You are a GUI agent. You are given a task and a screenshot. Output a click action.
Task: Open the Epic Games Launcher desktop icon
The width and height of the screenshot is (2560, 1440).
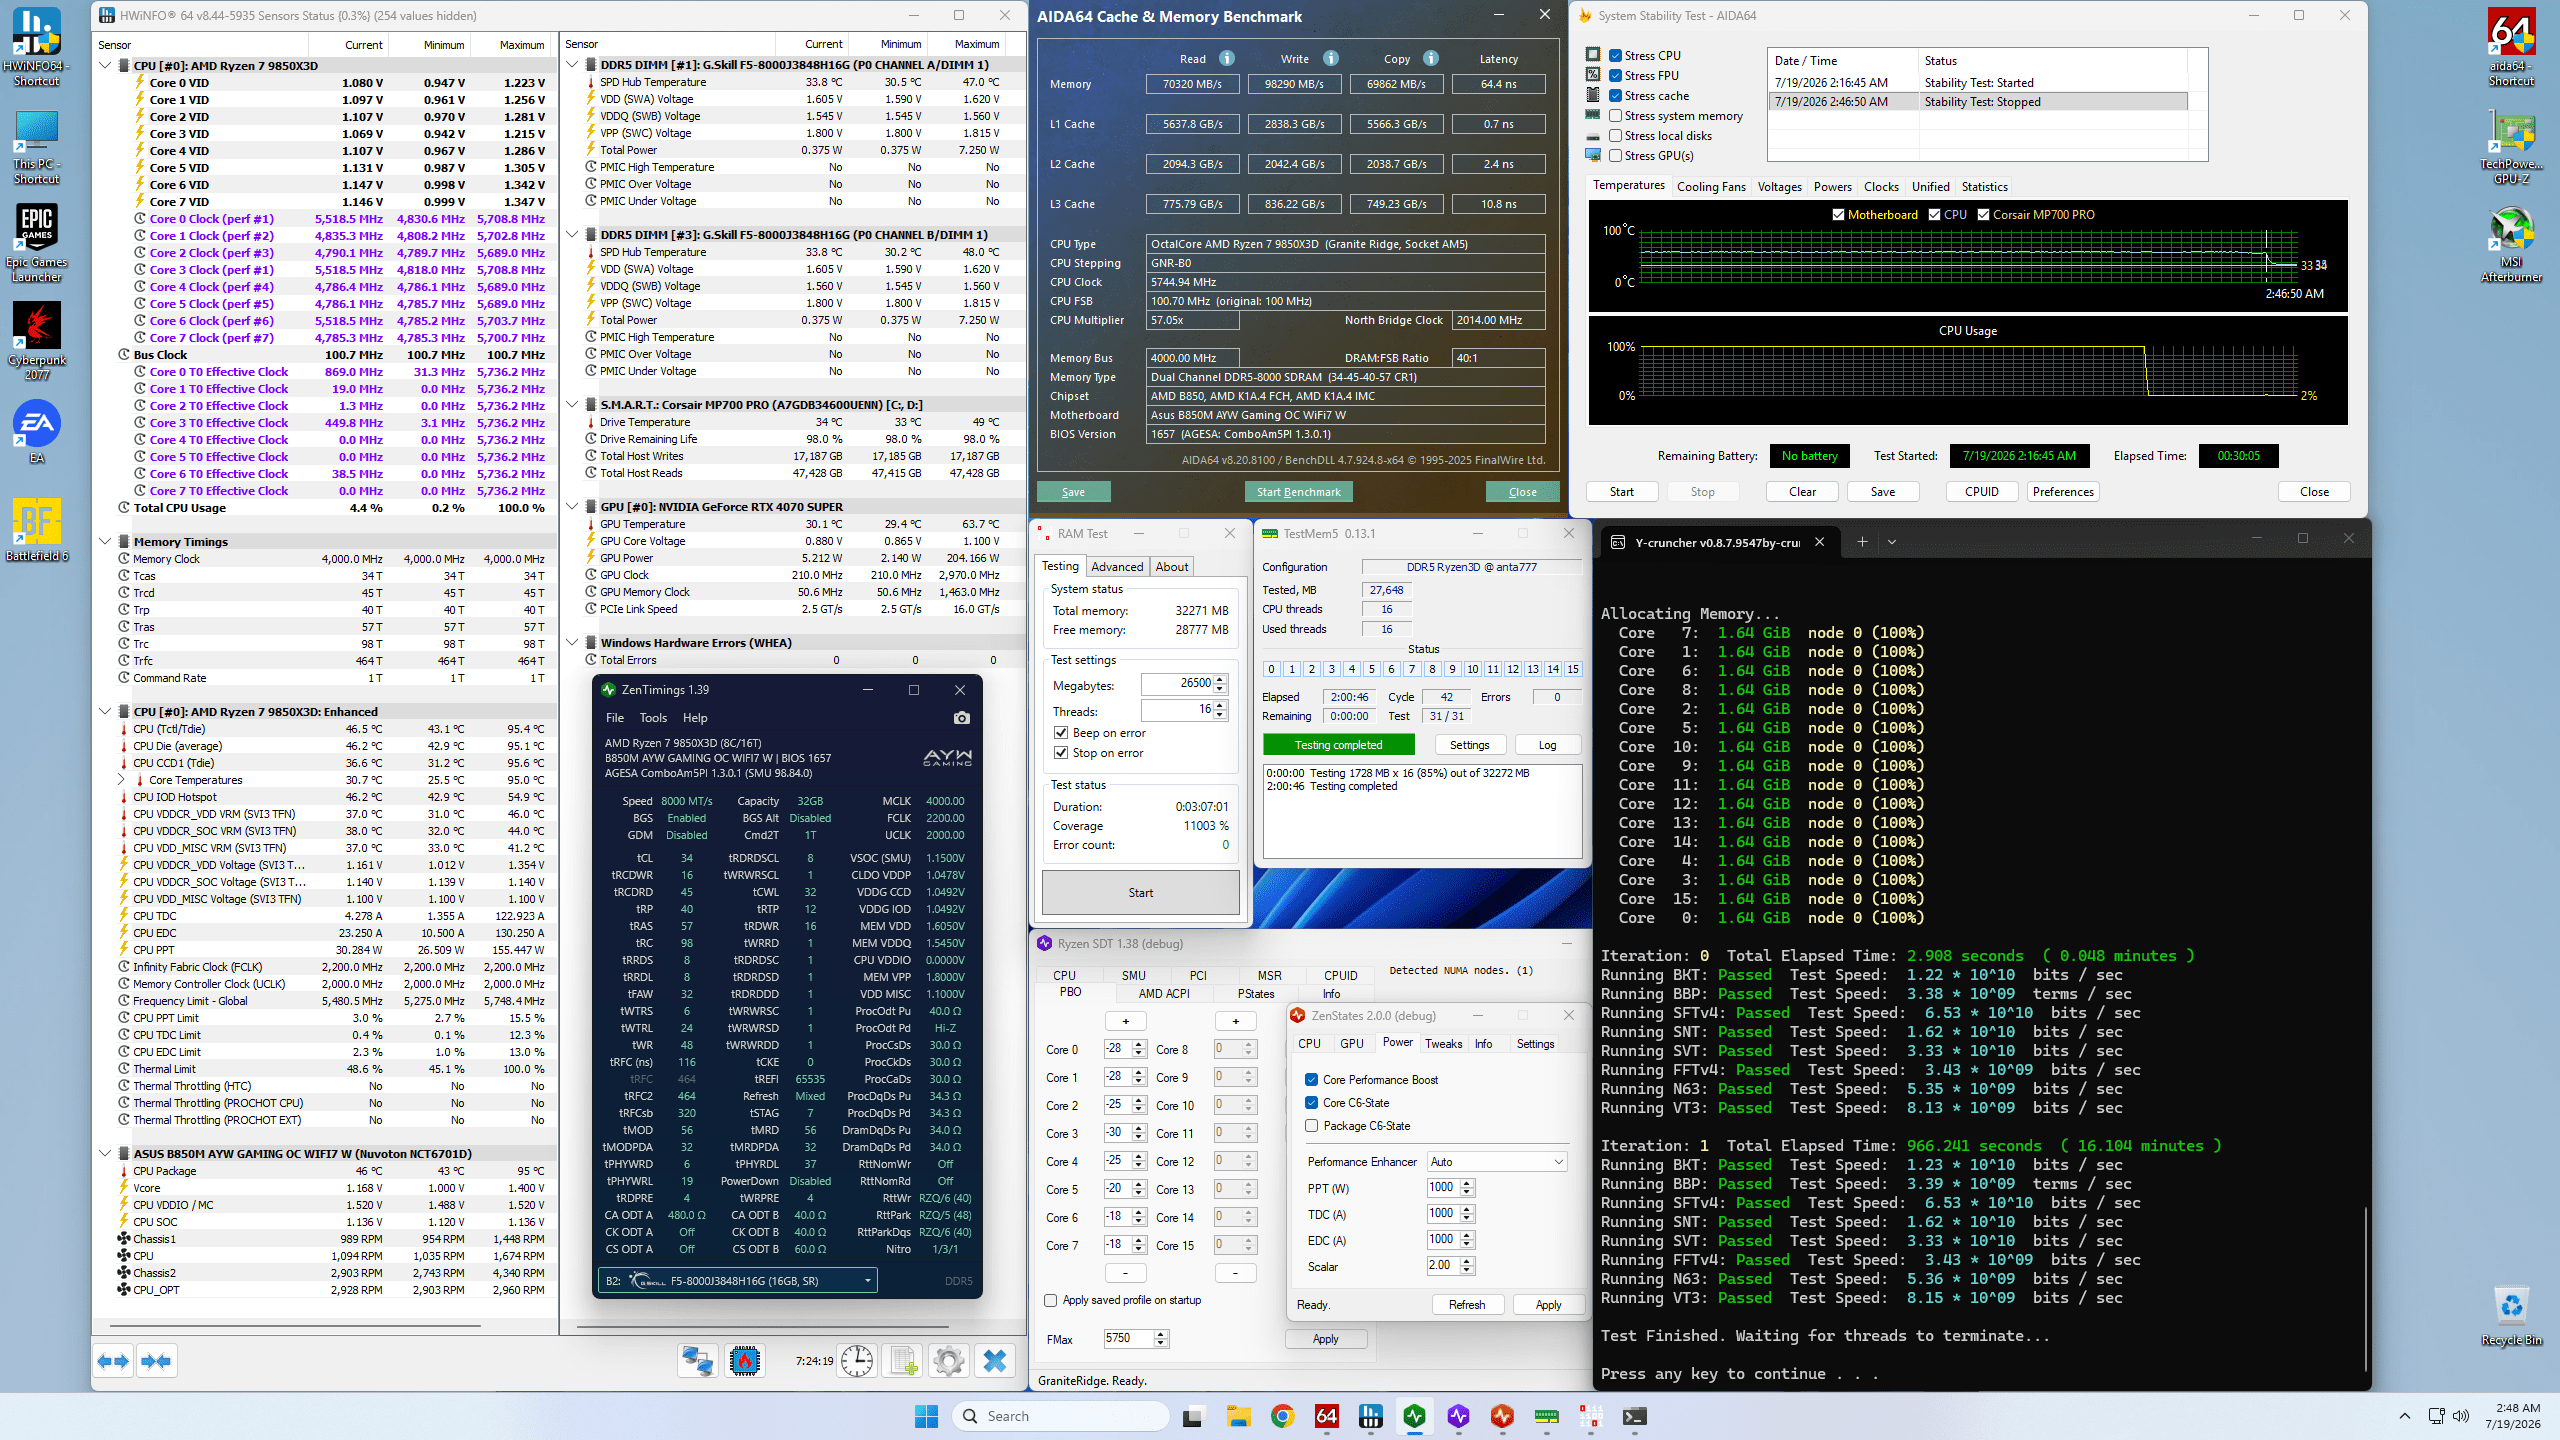37,243
